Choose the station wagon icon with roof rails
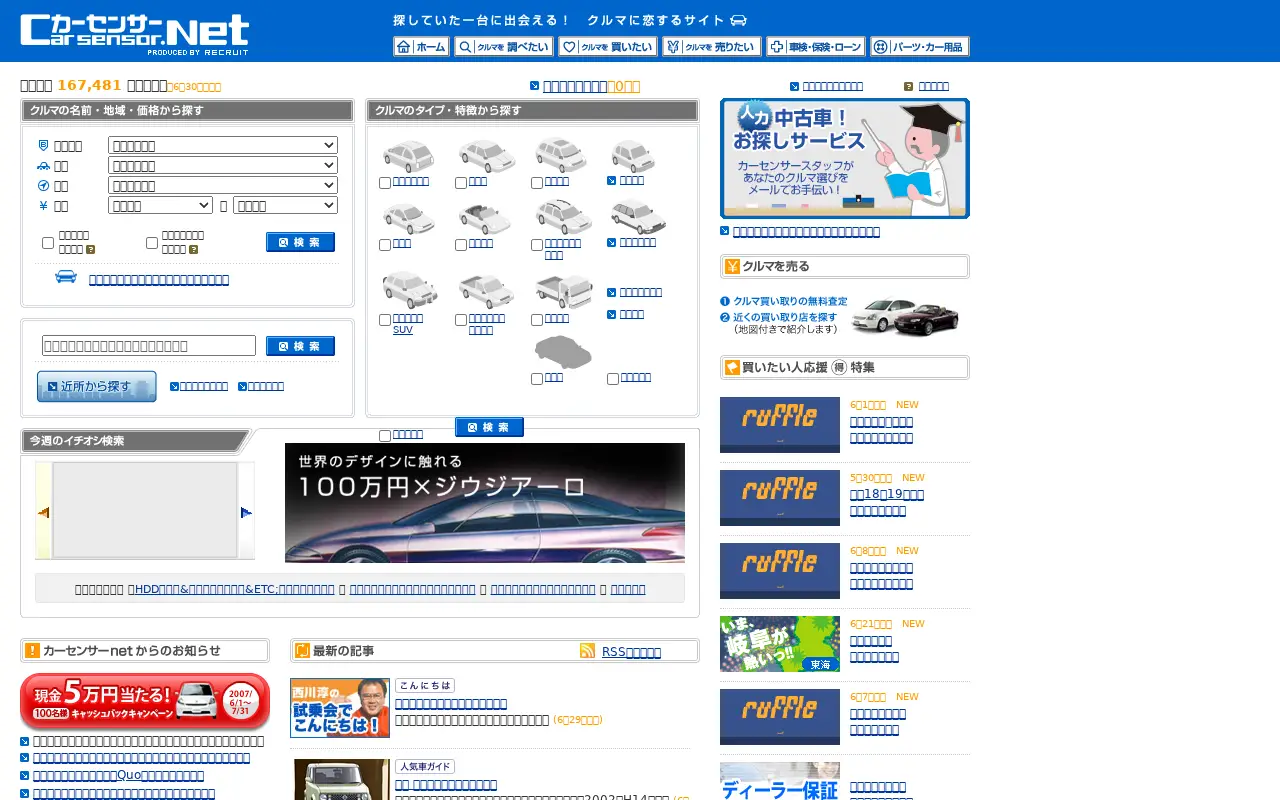1280x800 pixels. (563, 216)
